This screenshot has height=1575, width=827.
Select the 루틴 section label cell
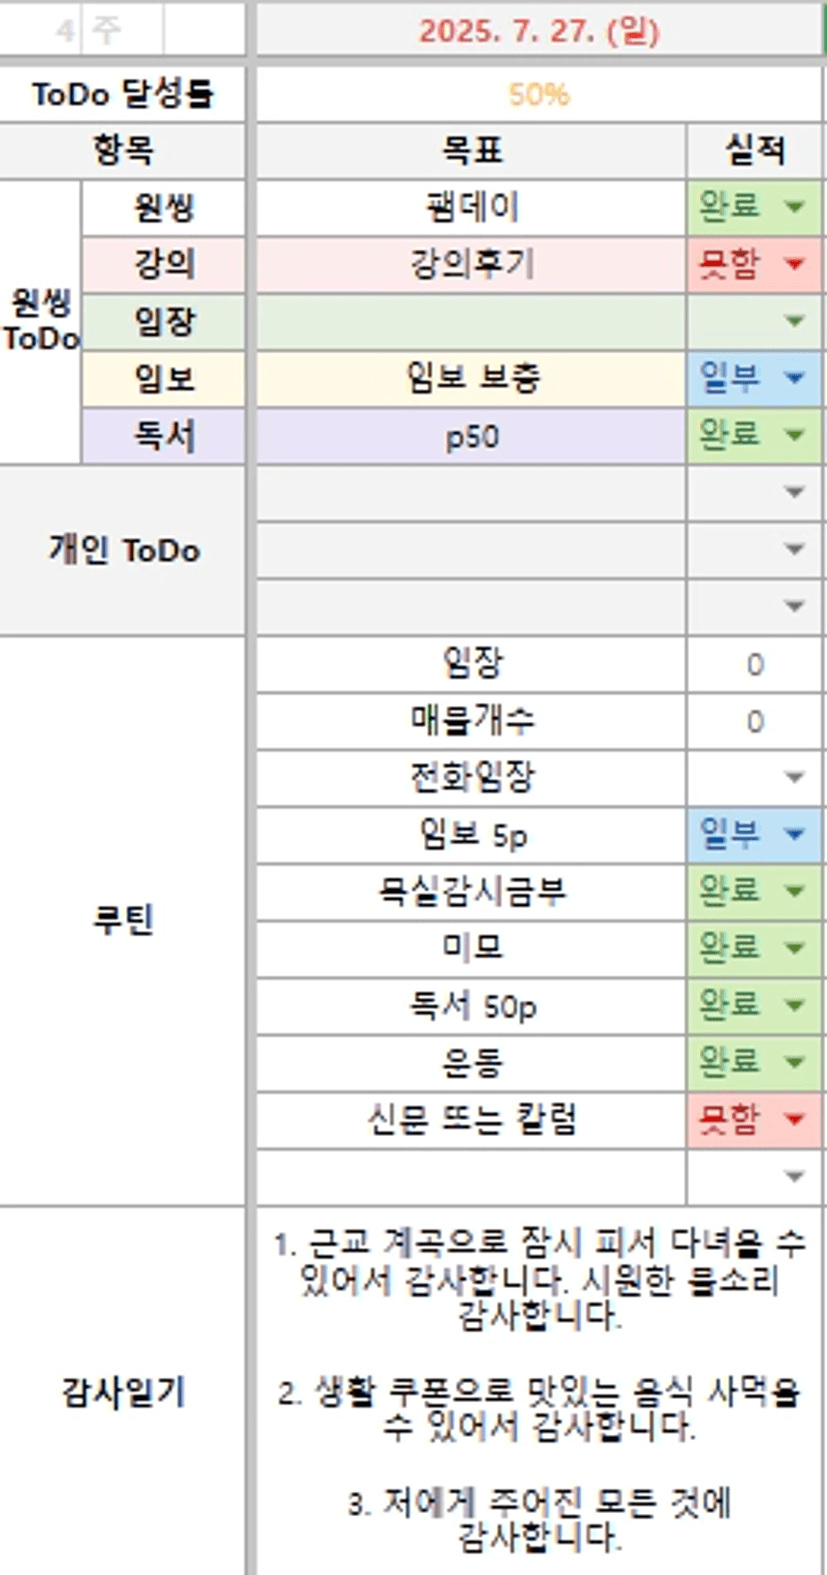122,920
